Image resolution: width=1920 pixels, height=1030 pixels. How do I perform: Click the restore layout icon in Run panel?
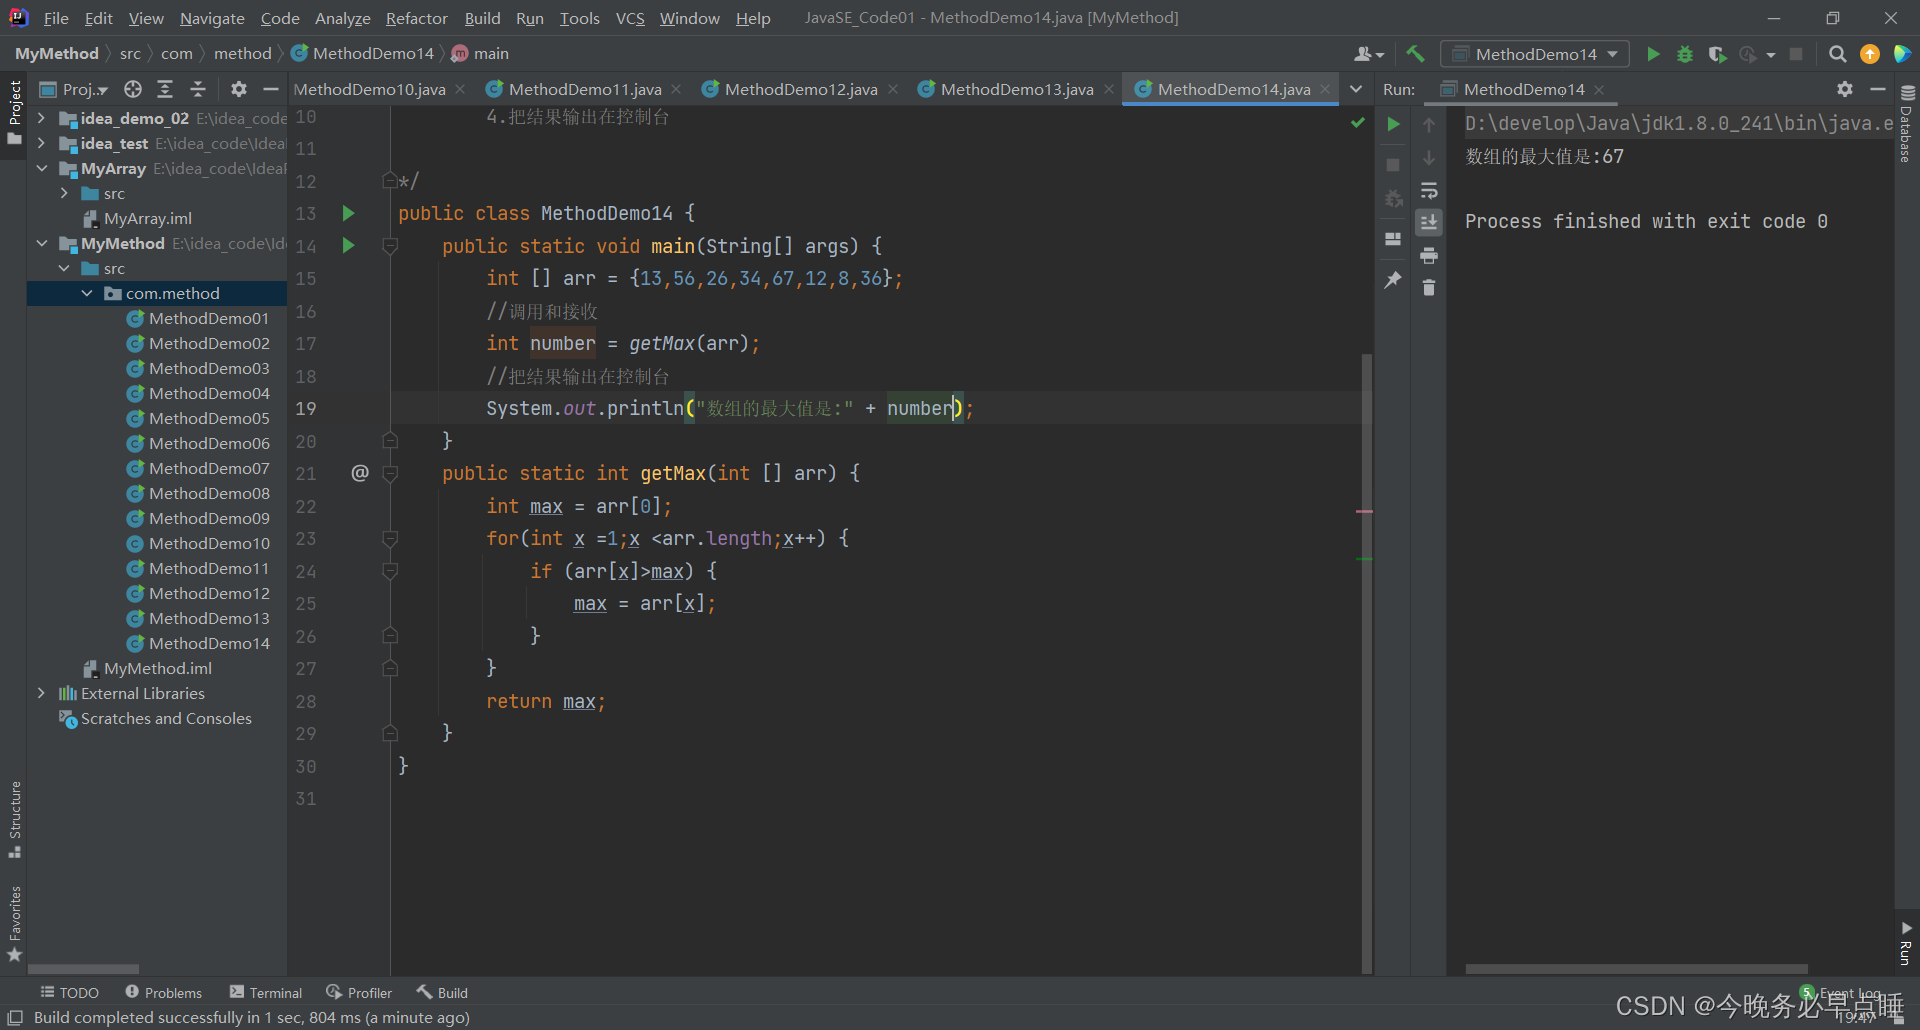pyautogui.click(x=1393, y=239)
